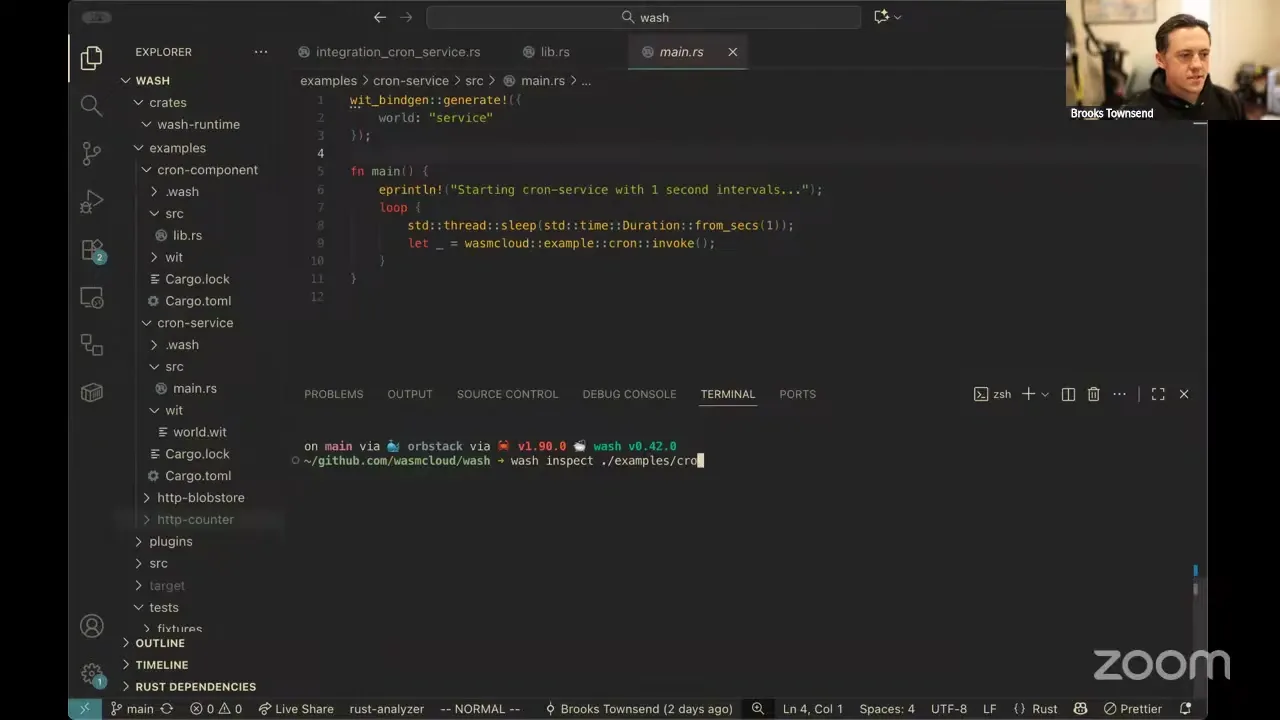This screenshot has height=720, width=1280.
Task: Expand the TIMELINE section
Action: pos(162,665)
